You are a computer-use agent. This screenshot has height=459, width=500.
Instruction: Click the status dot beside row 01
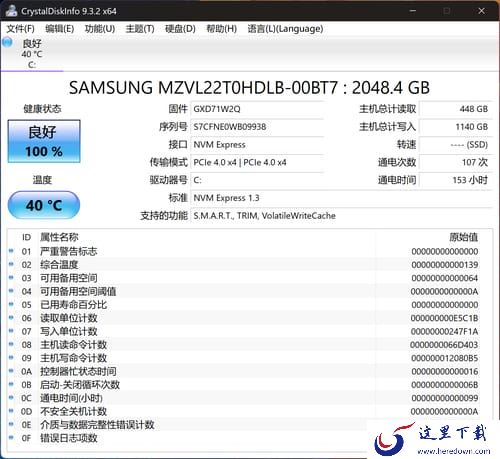coord(11,251)
